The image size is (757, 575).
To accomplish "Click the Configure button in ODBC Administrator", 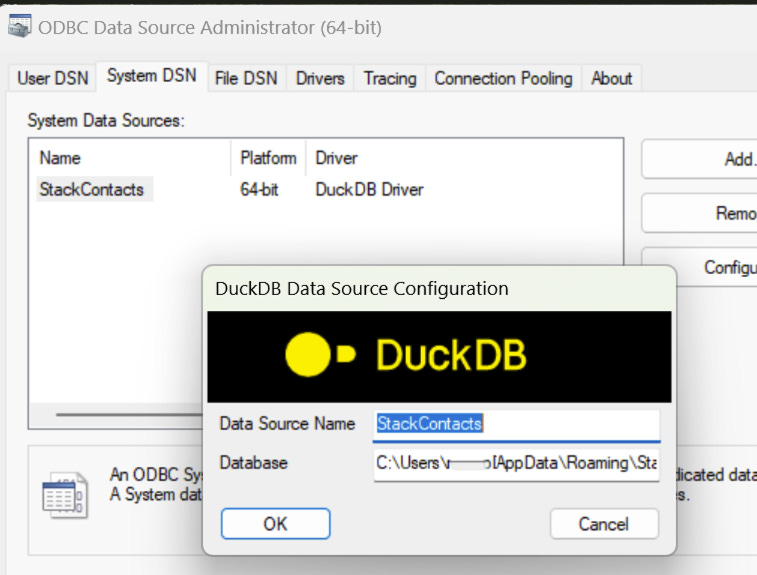I will [700, 267].
